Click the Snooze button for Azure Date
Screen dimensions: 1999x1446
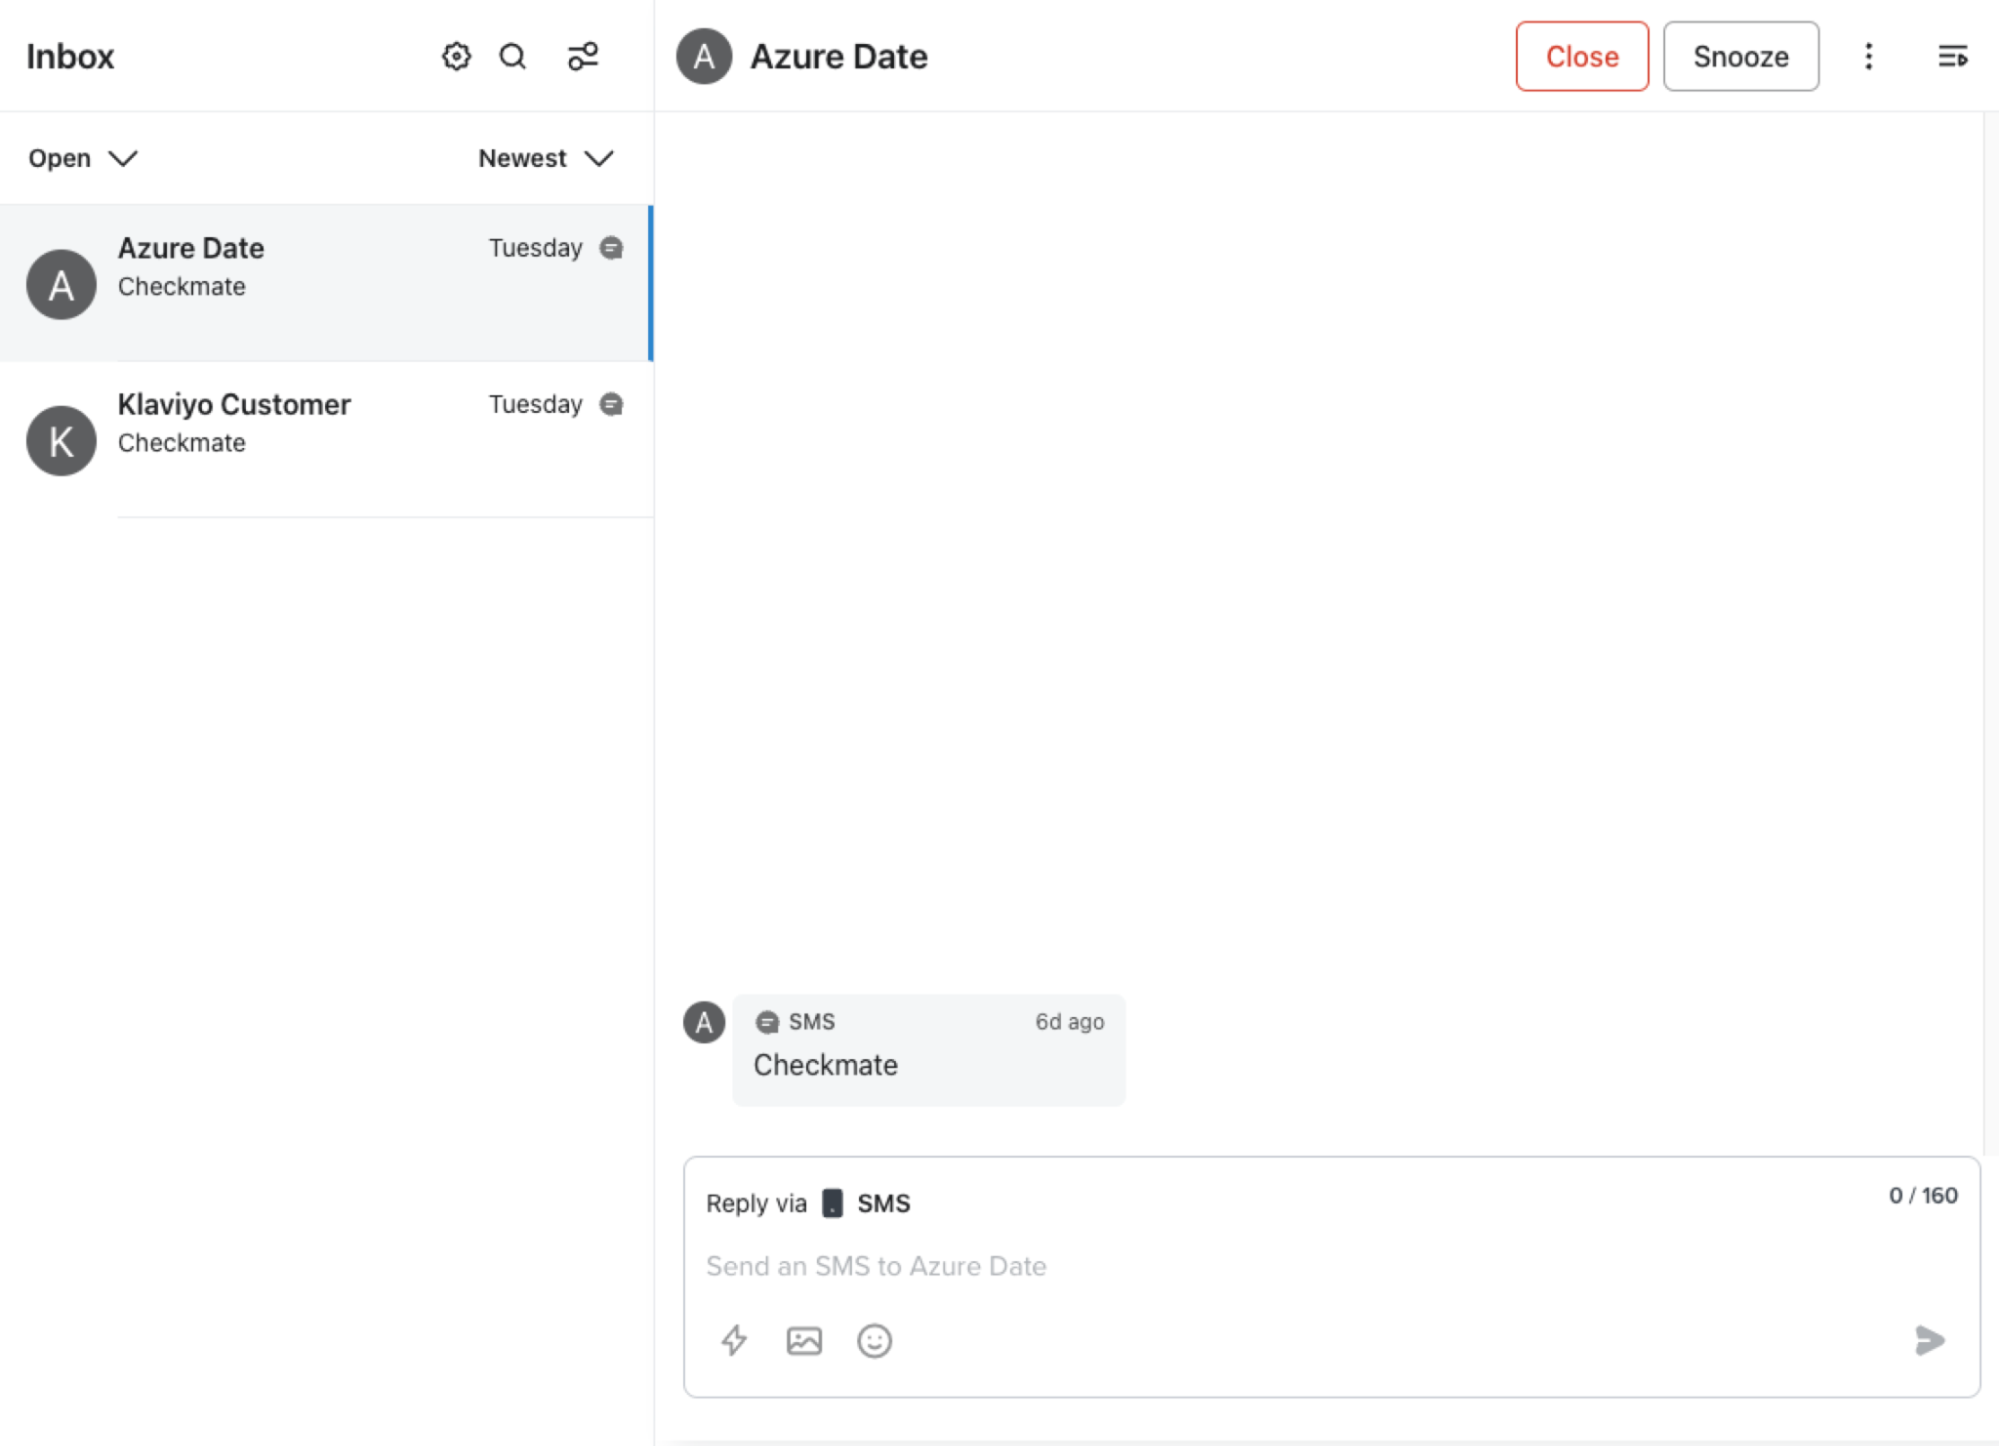coord(1741,56)
